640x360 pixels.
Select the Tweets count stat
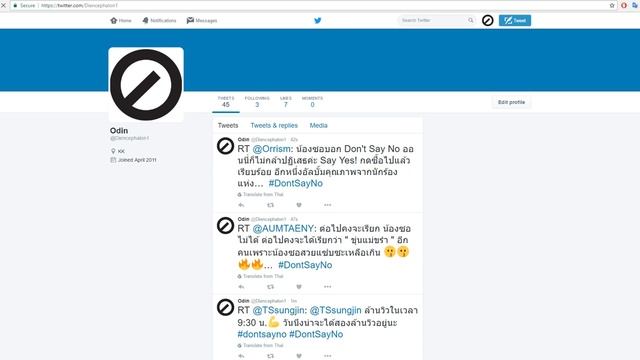pos(226,102)
